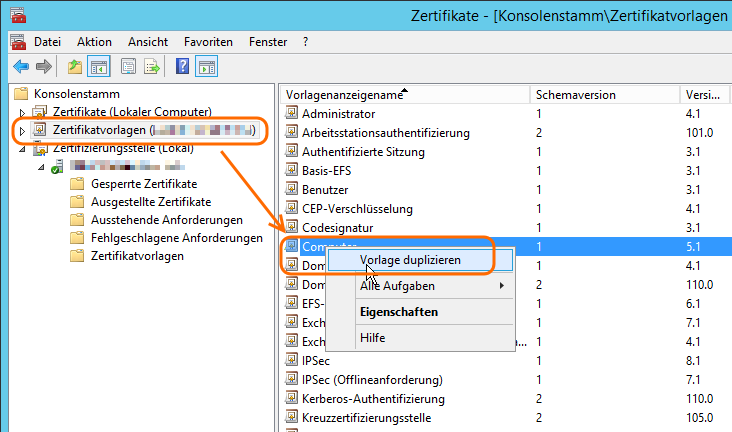
Task: Collapse the Zertifizierungsstelle (Lokal) node
Action: [22, 150]
